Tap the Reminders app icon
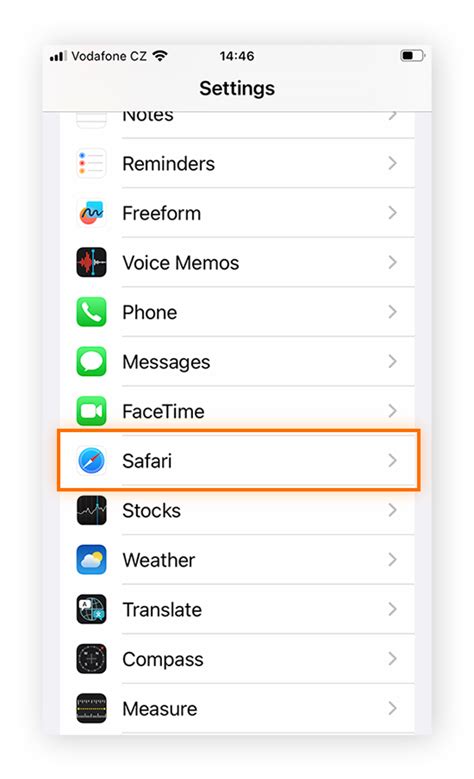Screen dimensions: 474x779 91,163
